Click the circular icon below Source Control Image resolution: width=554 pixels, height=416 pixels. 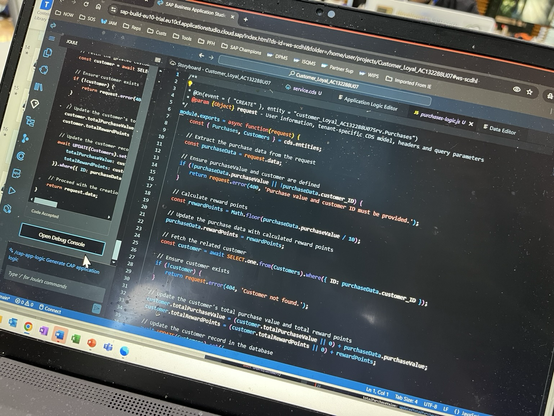[21, 156]
